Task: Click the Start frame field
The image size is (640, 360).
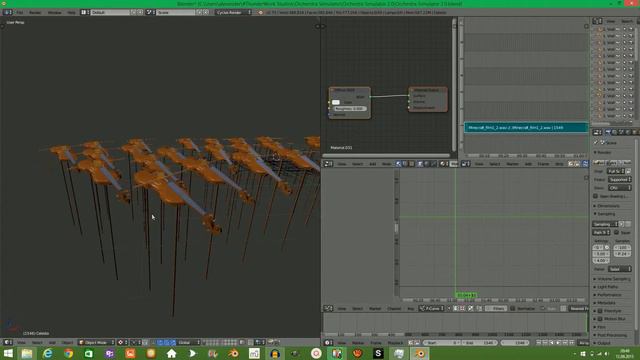Action: coord(442,342)
